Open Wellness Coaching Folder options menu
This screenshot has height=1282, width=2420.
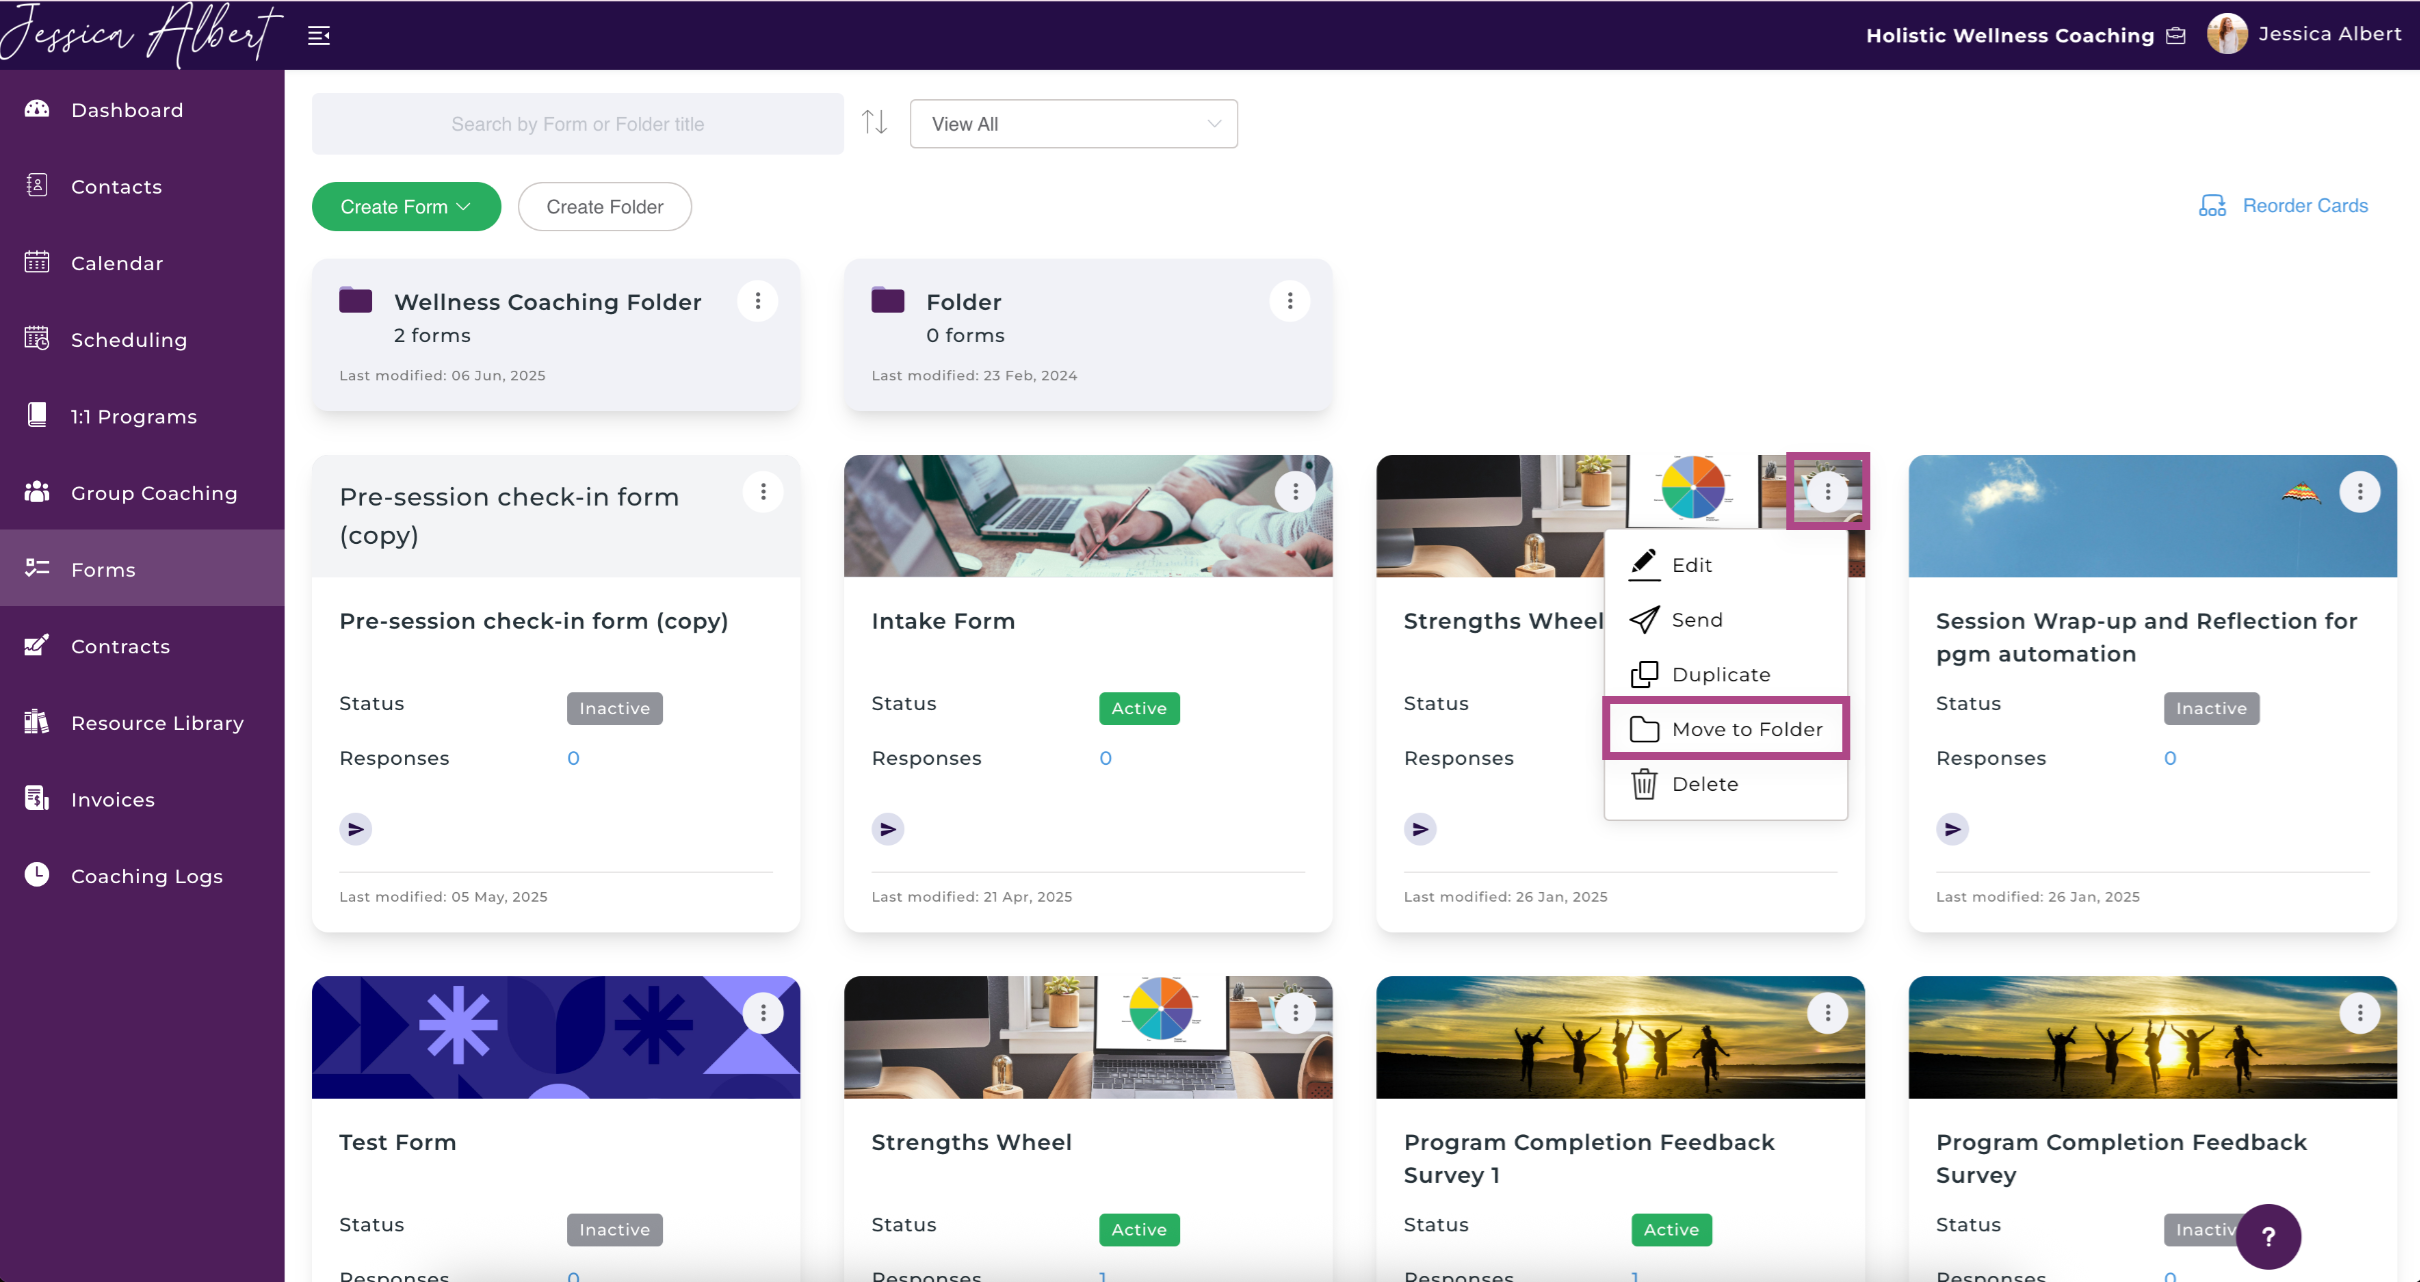758,301
